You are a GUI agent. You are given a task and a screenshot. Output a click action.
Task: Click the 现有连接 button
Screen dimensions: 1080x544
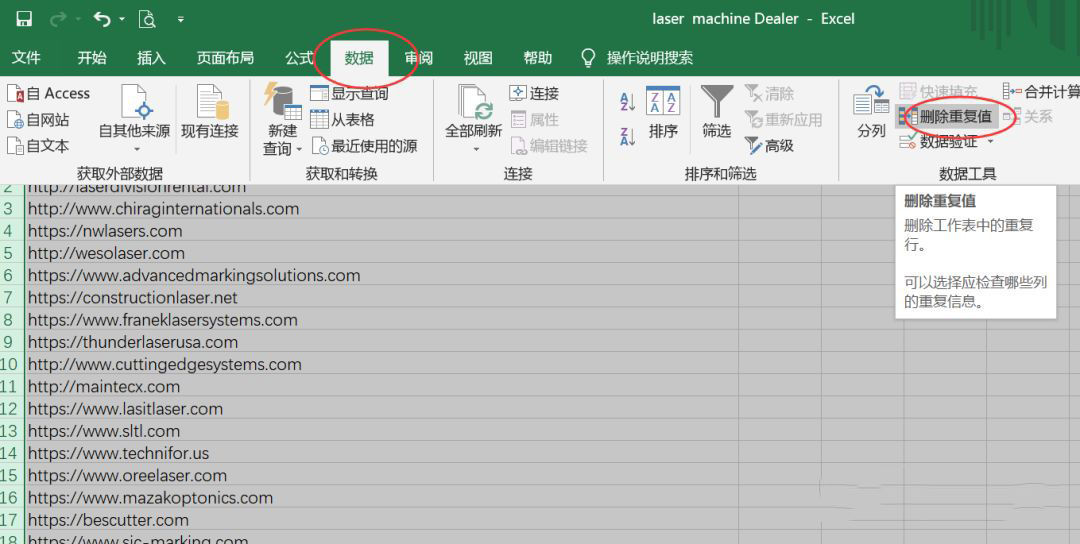(209, 112)
